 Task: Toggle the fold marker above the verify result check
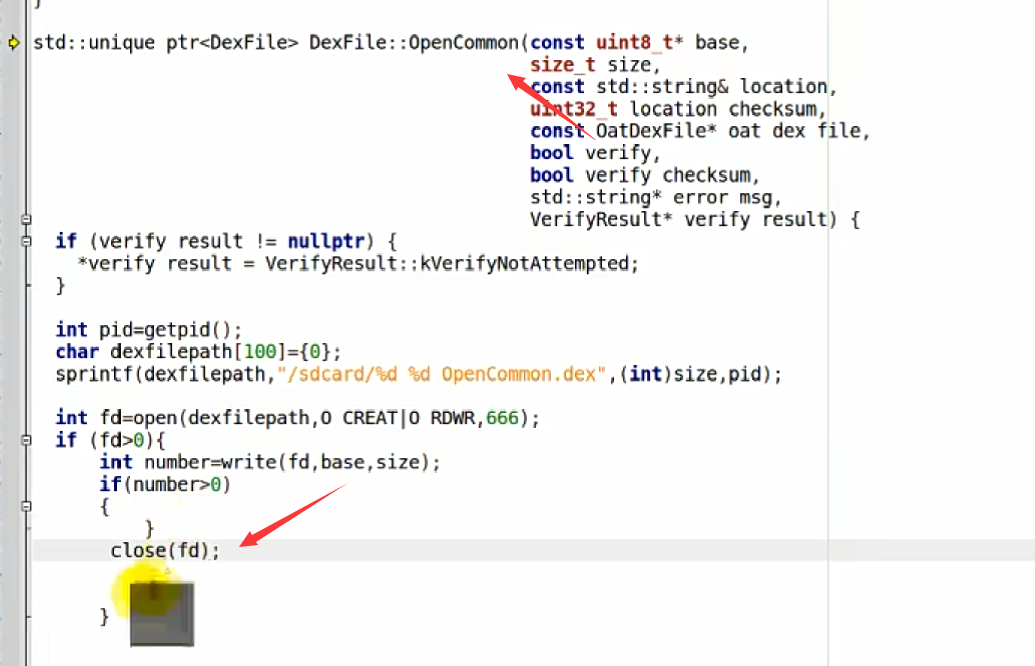pos(26,220)
